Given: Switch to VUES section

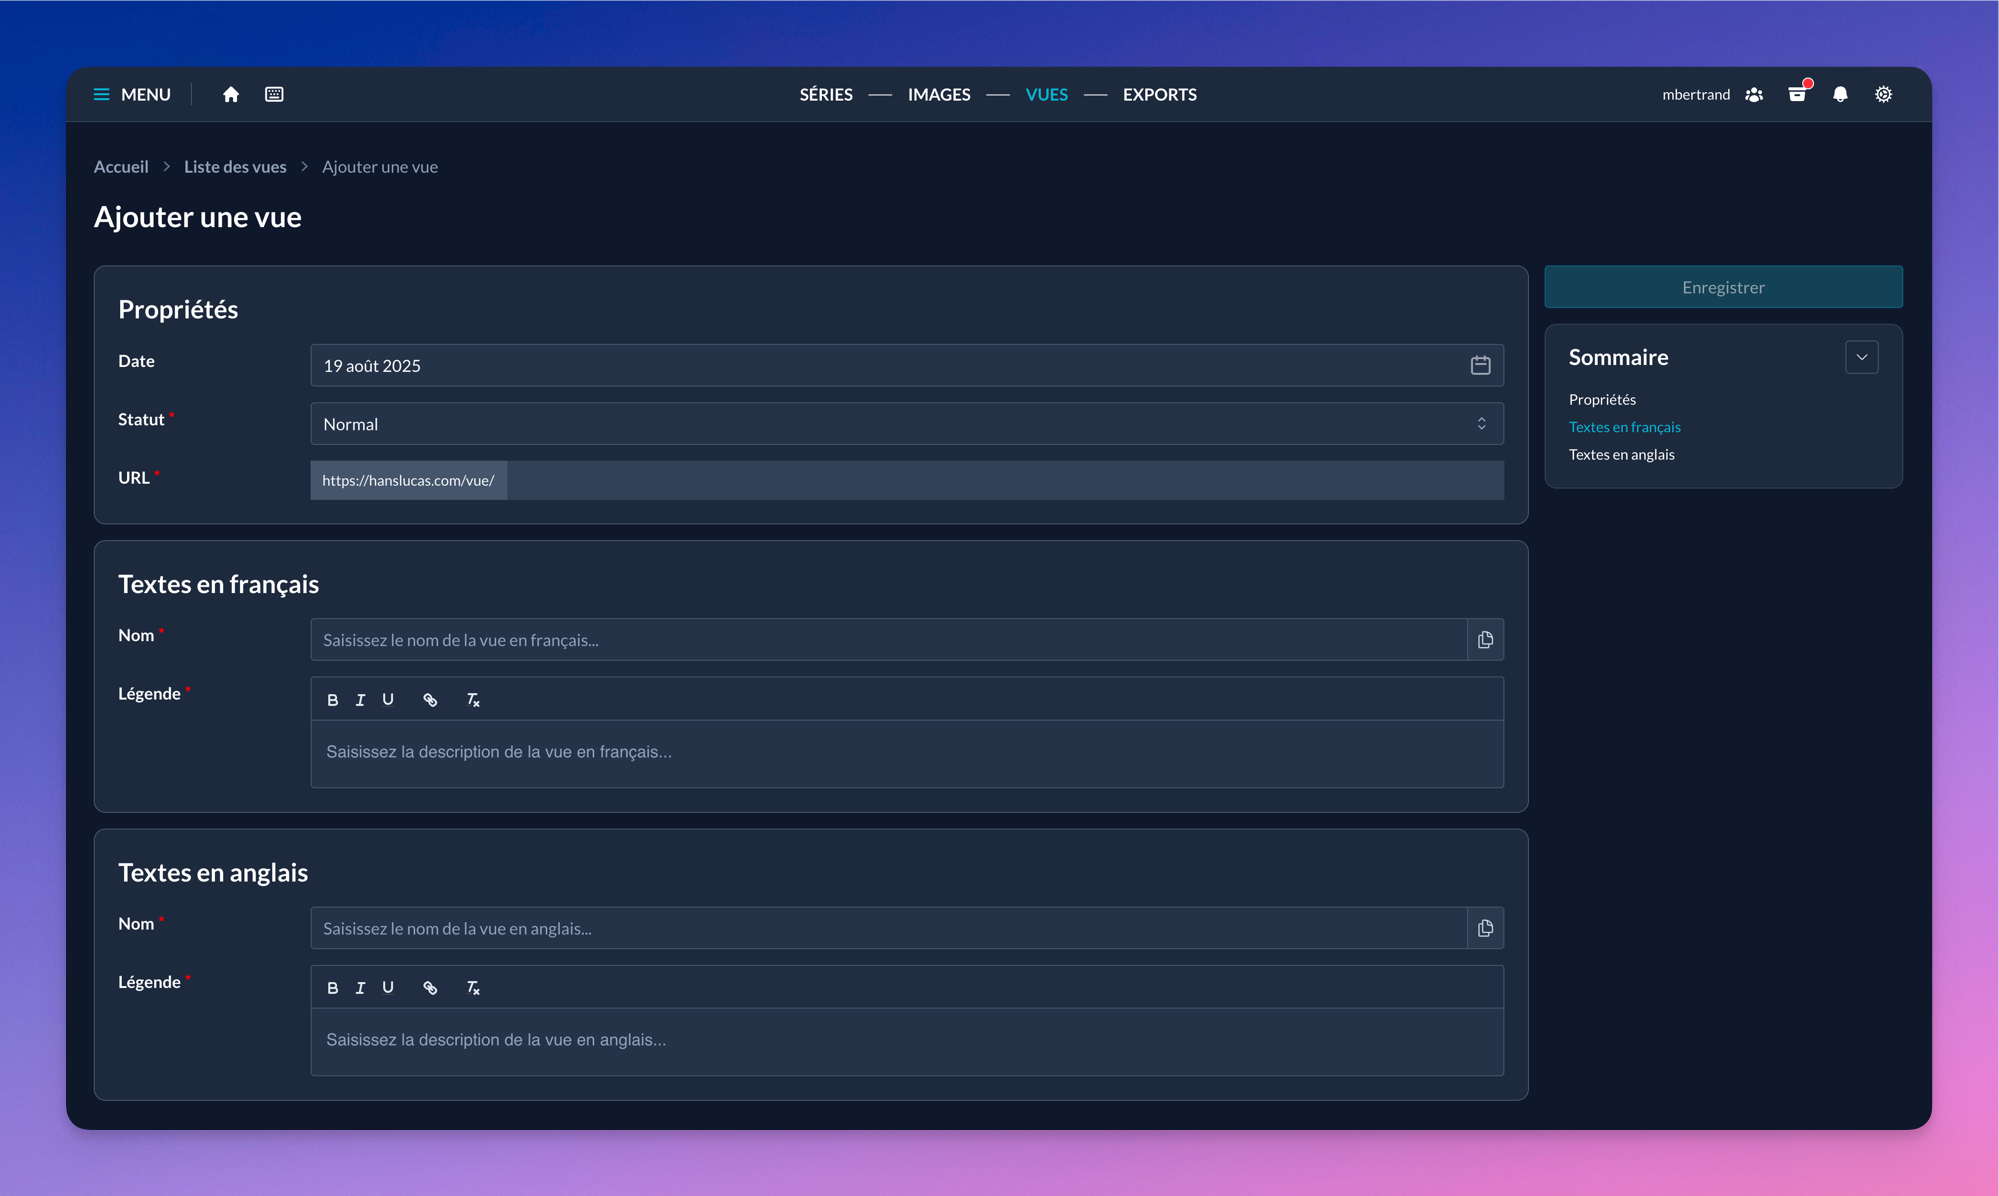Looking at the screenshot, I should pyautogui.click(x=1046, y=94).
